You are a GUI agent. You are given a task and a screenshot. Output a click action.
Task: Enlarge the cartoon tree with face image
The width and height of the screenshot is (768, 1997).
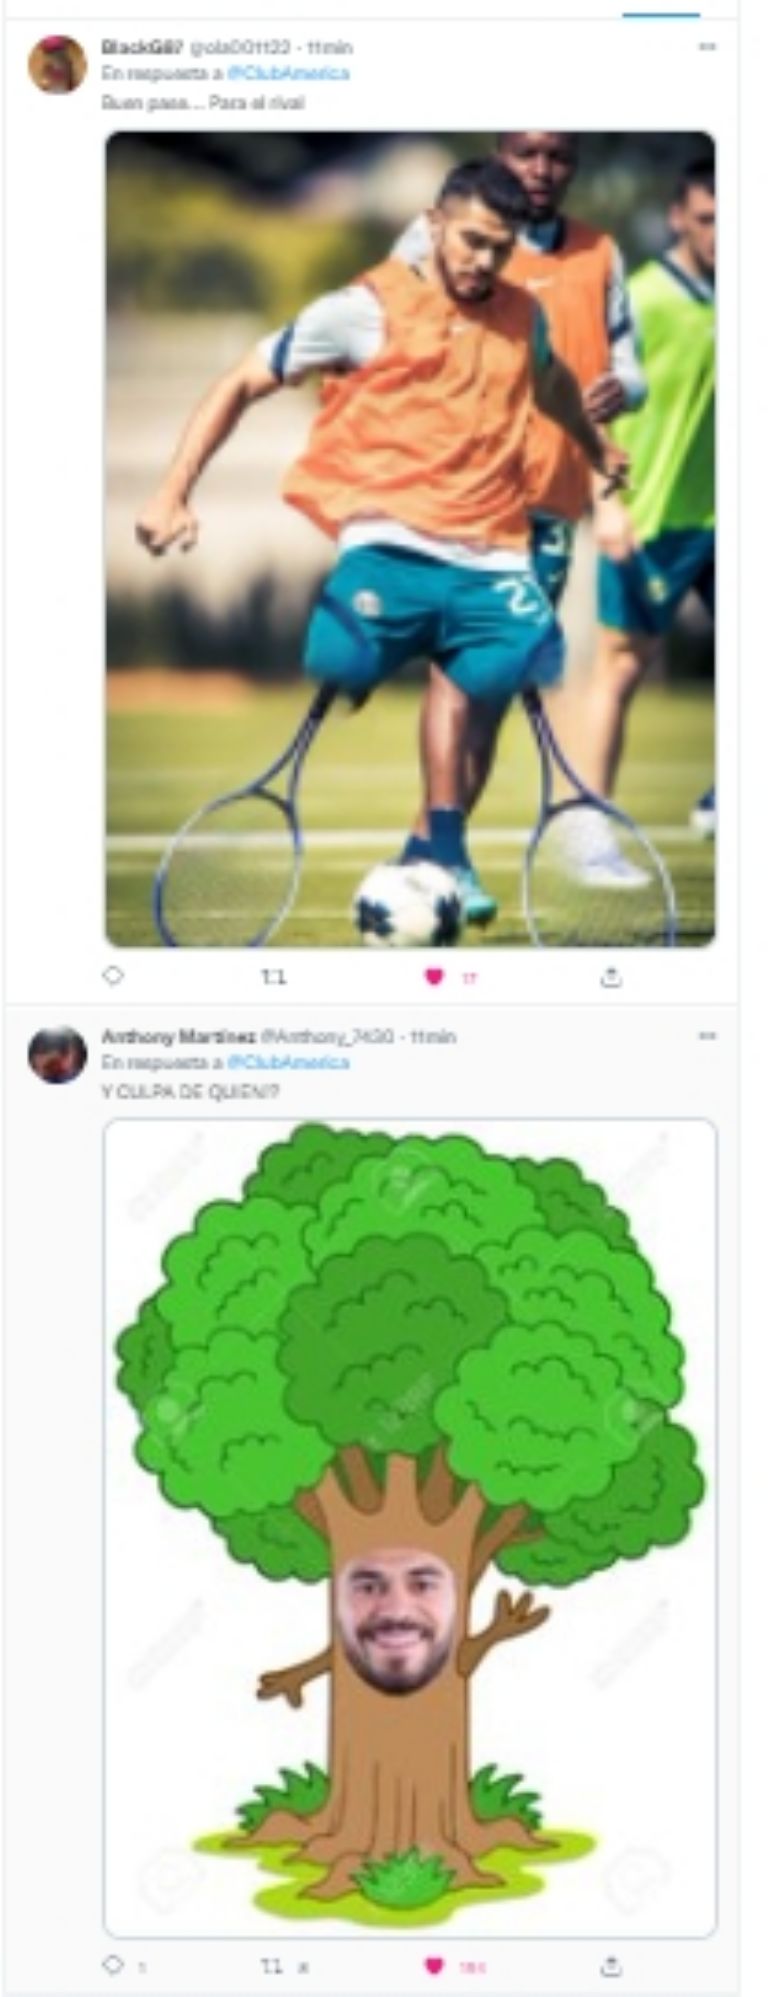point(410,1528)
